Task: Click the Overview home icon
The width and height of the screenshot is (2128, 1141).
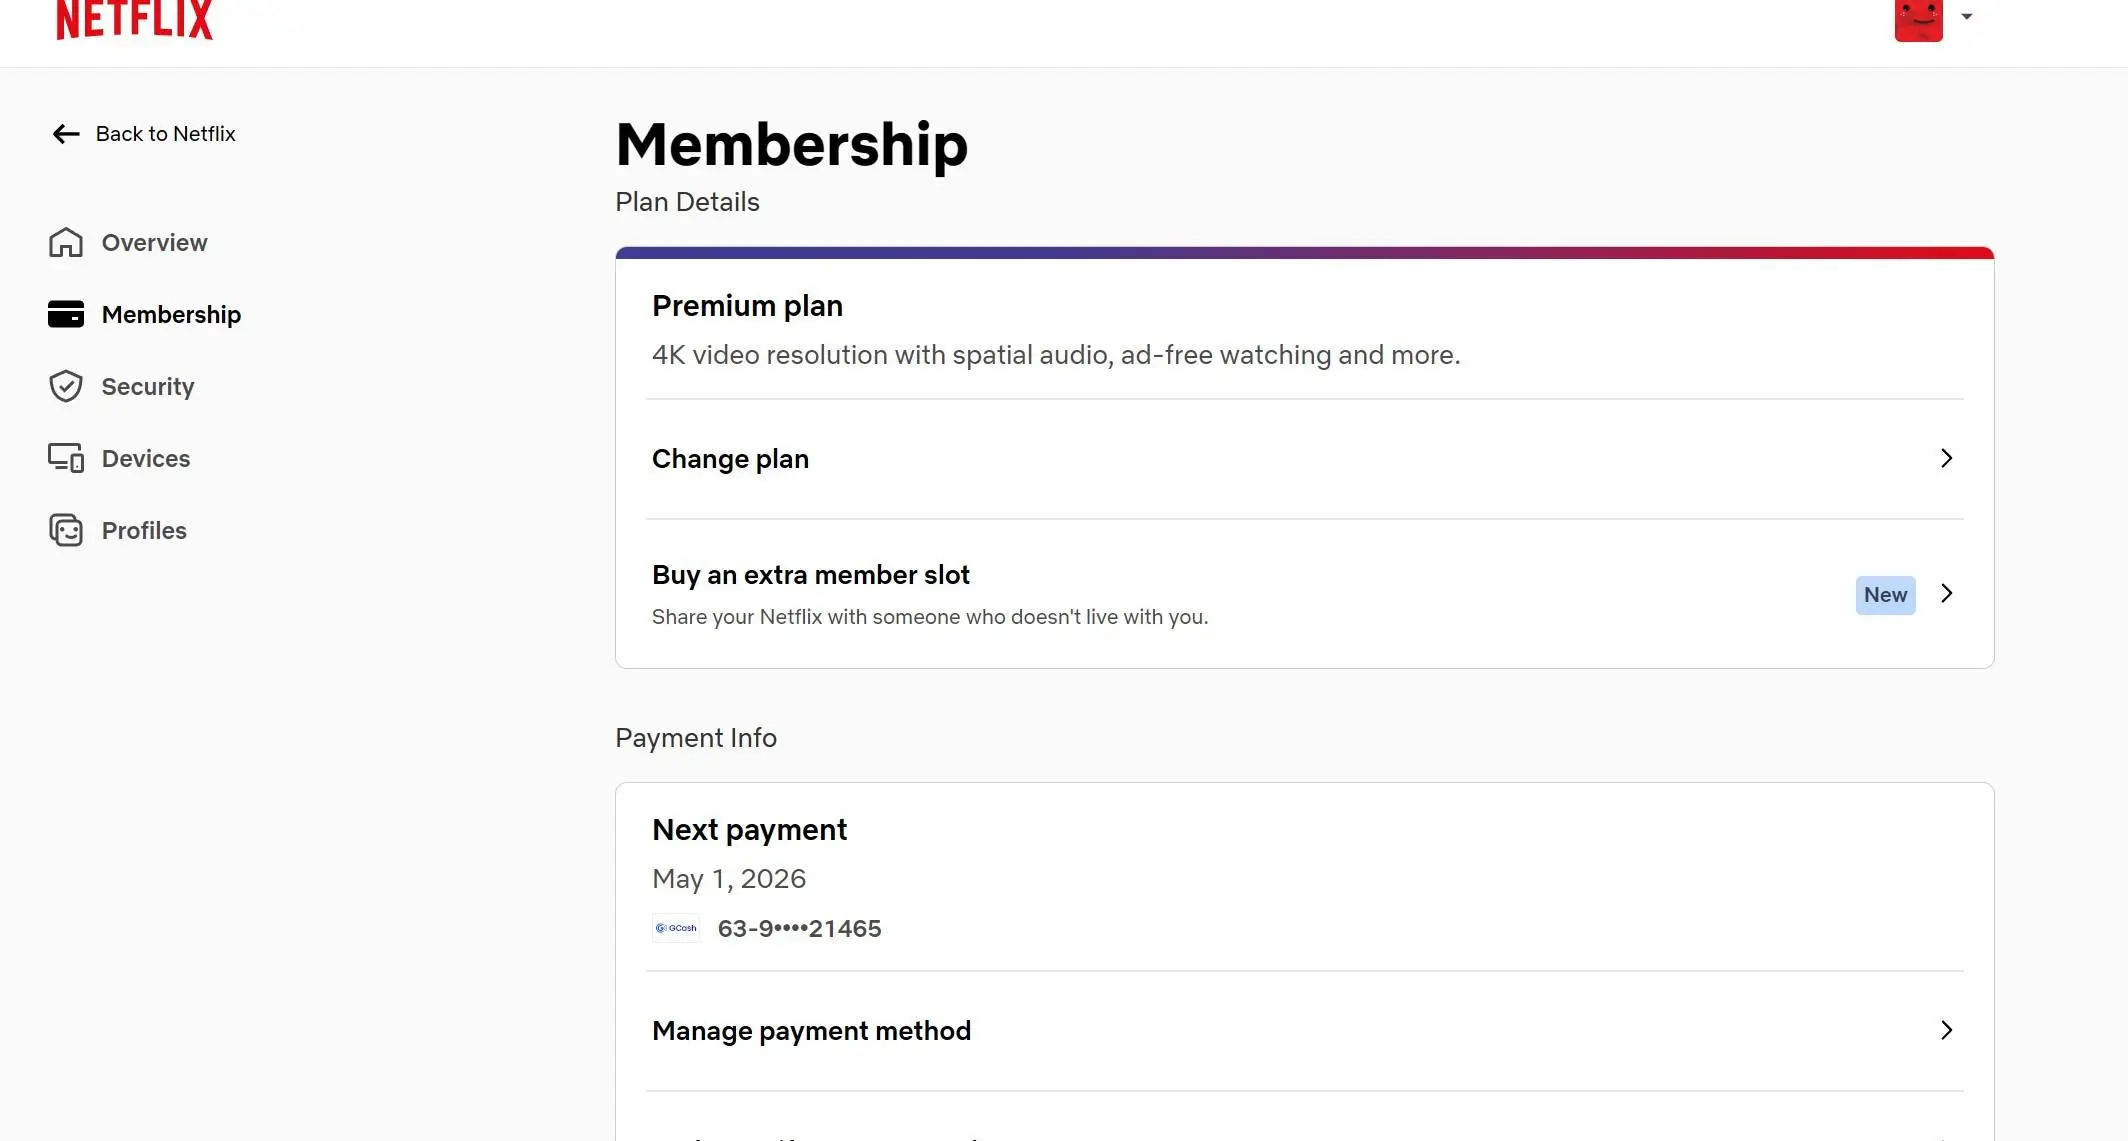Action: click(66, 243)
